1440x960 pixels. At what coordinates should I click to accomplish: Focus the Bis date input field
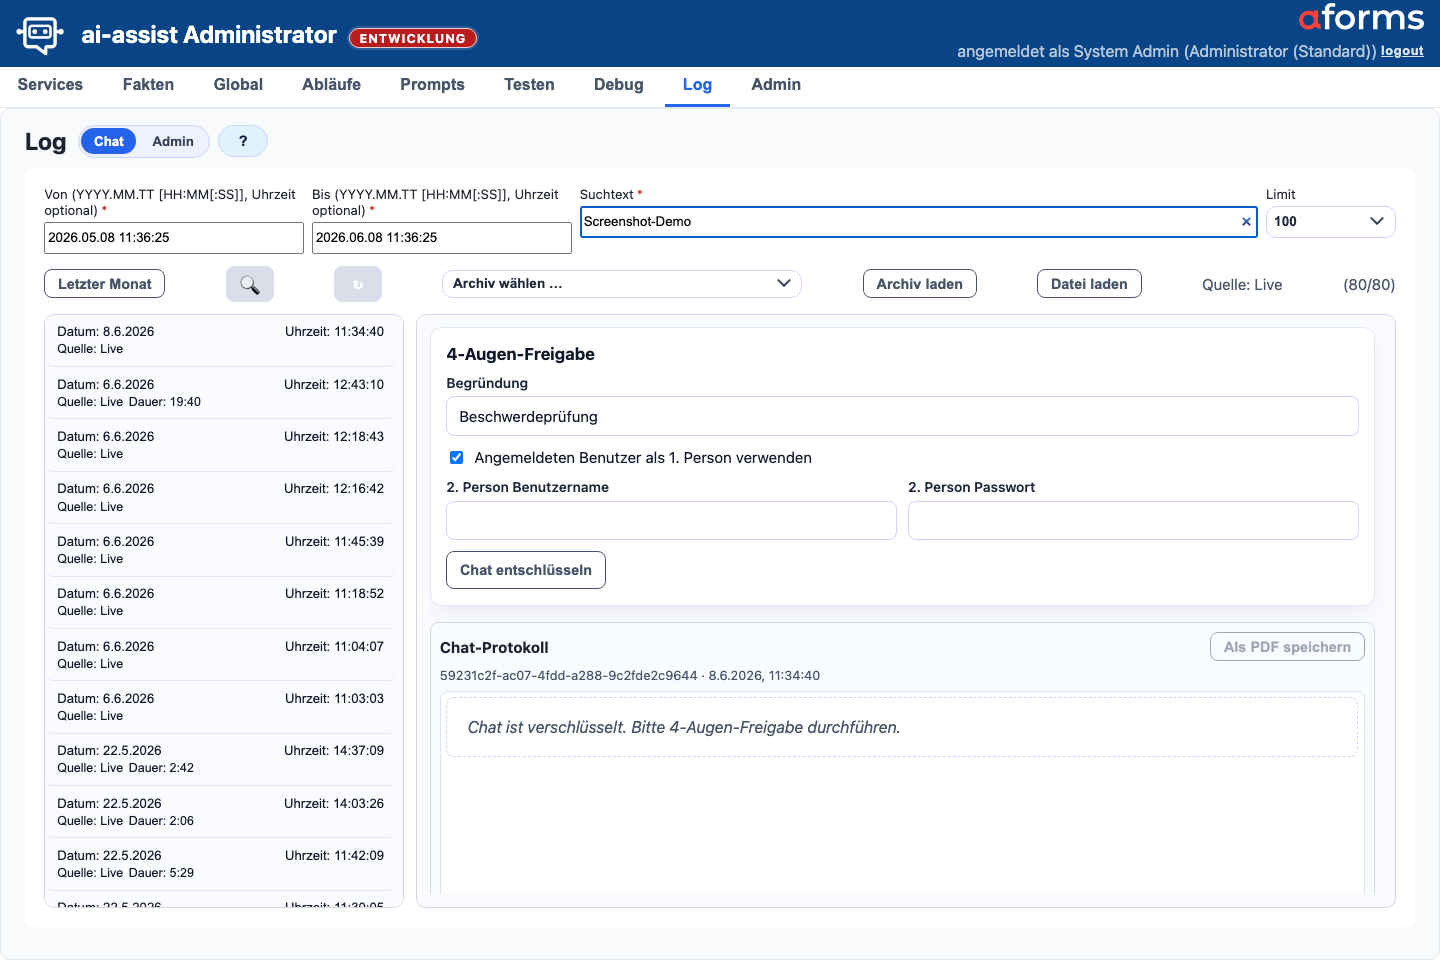pos(442,238)
